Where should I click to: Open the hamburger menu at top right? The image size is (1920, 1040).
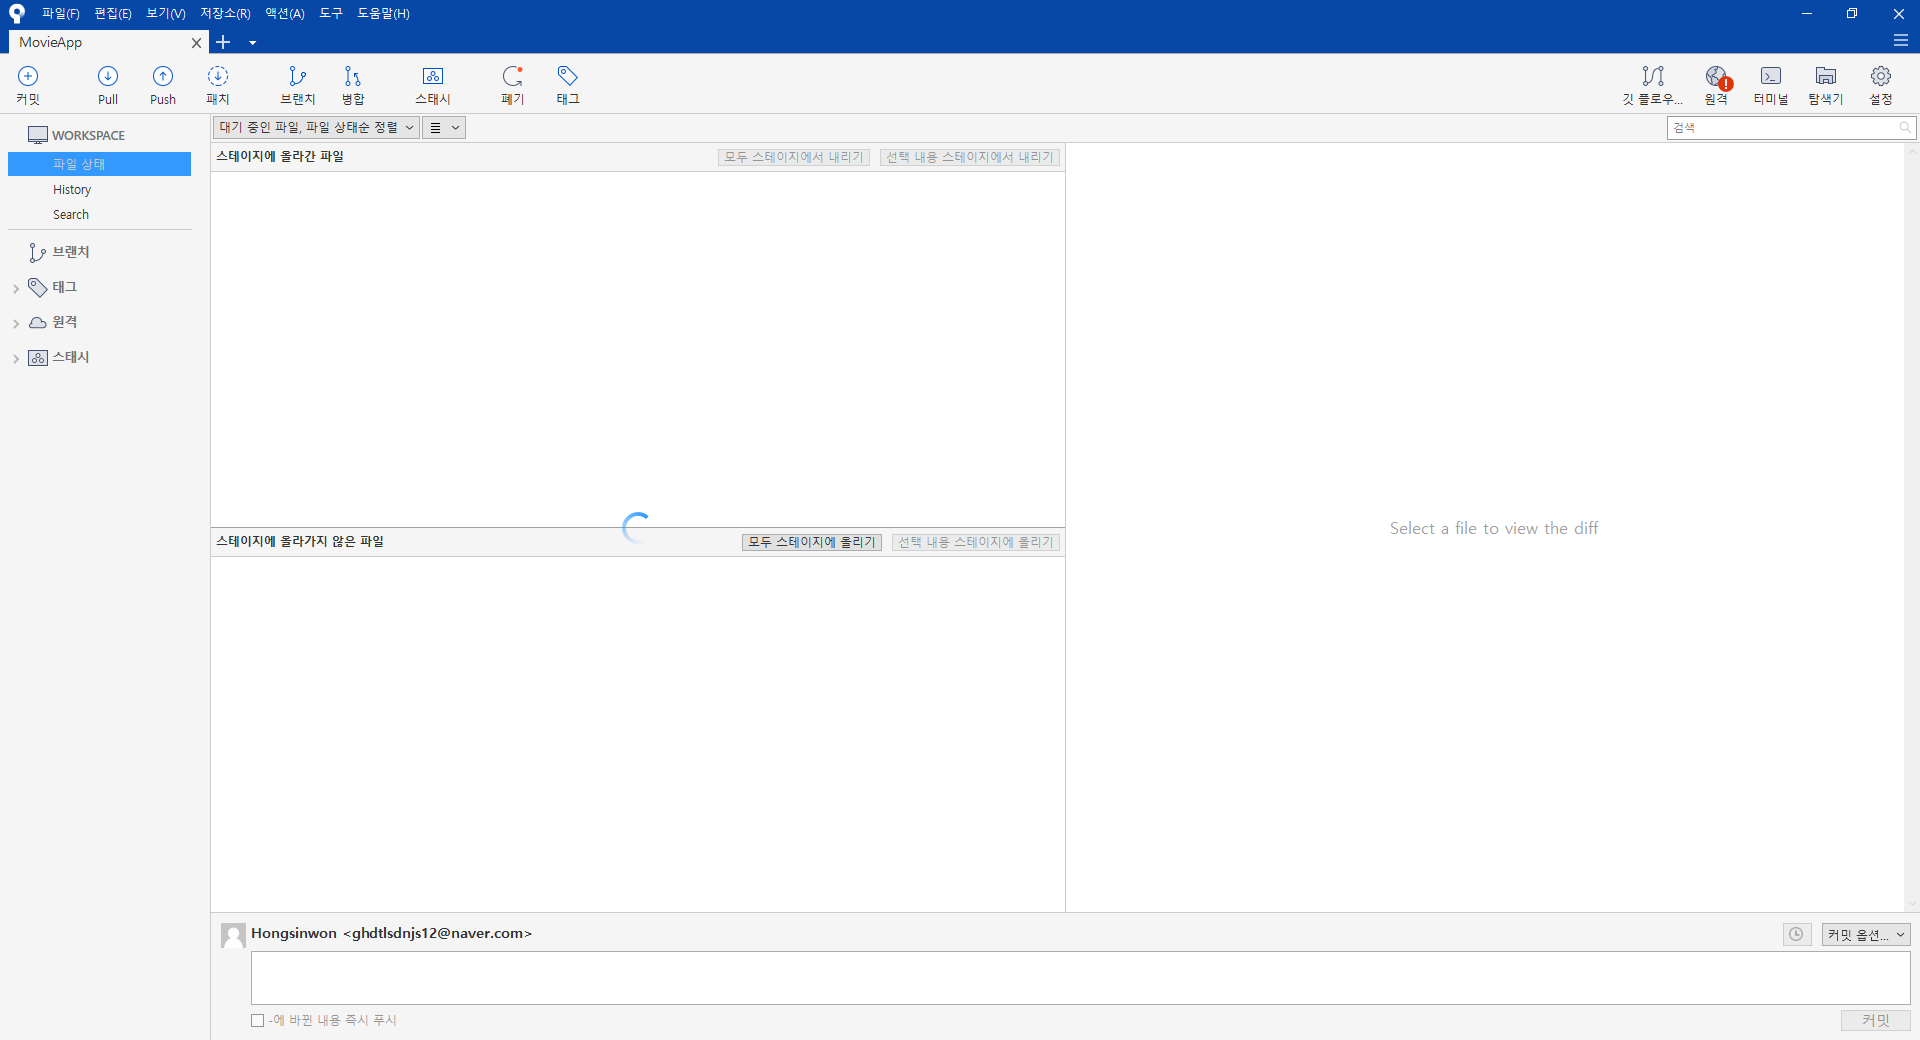1901,41
